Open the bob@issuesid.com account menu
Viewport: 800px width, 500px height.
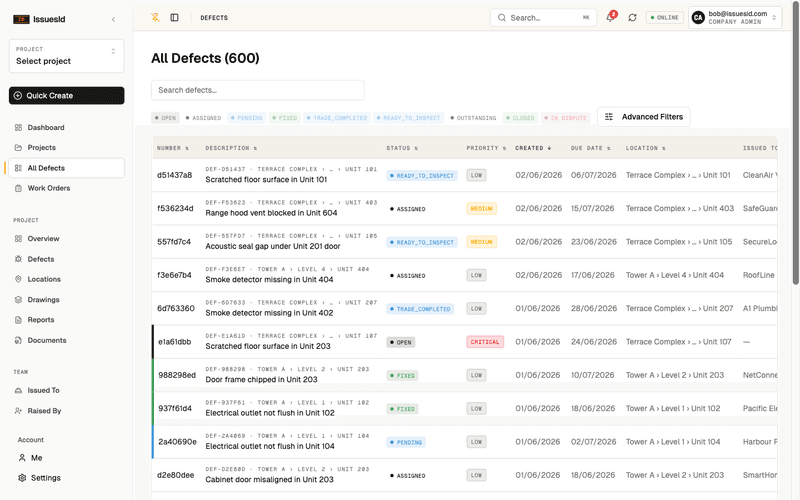(735, 18)
